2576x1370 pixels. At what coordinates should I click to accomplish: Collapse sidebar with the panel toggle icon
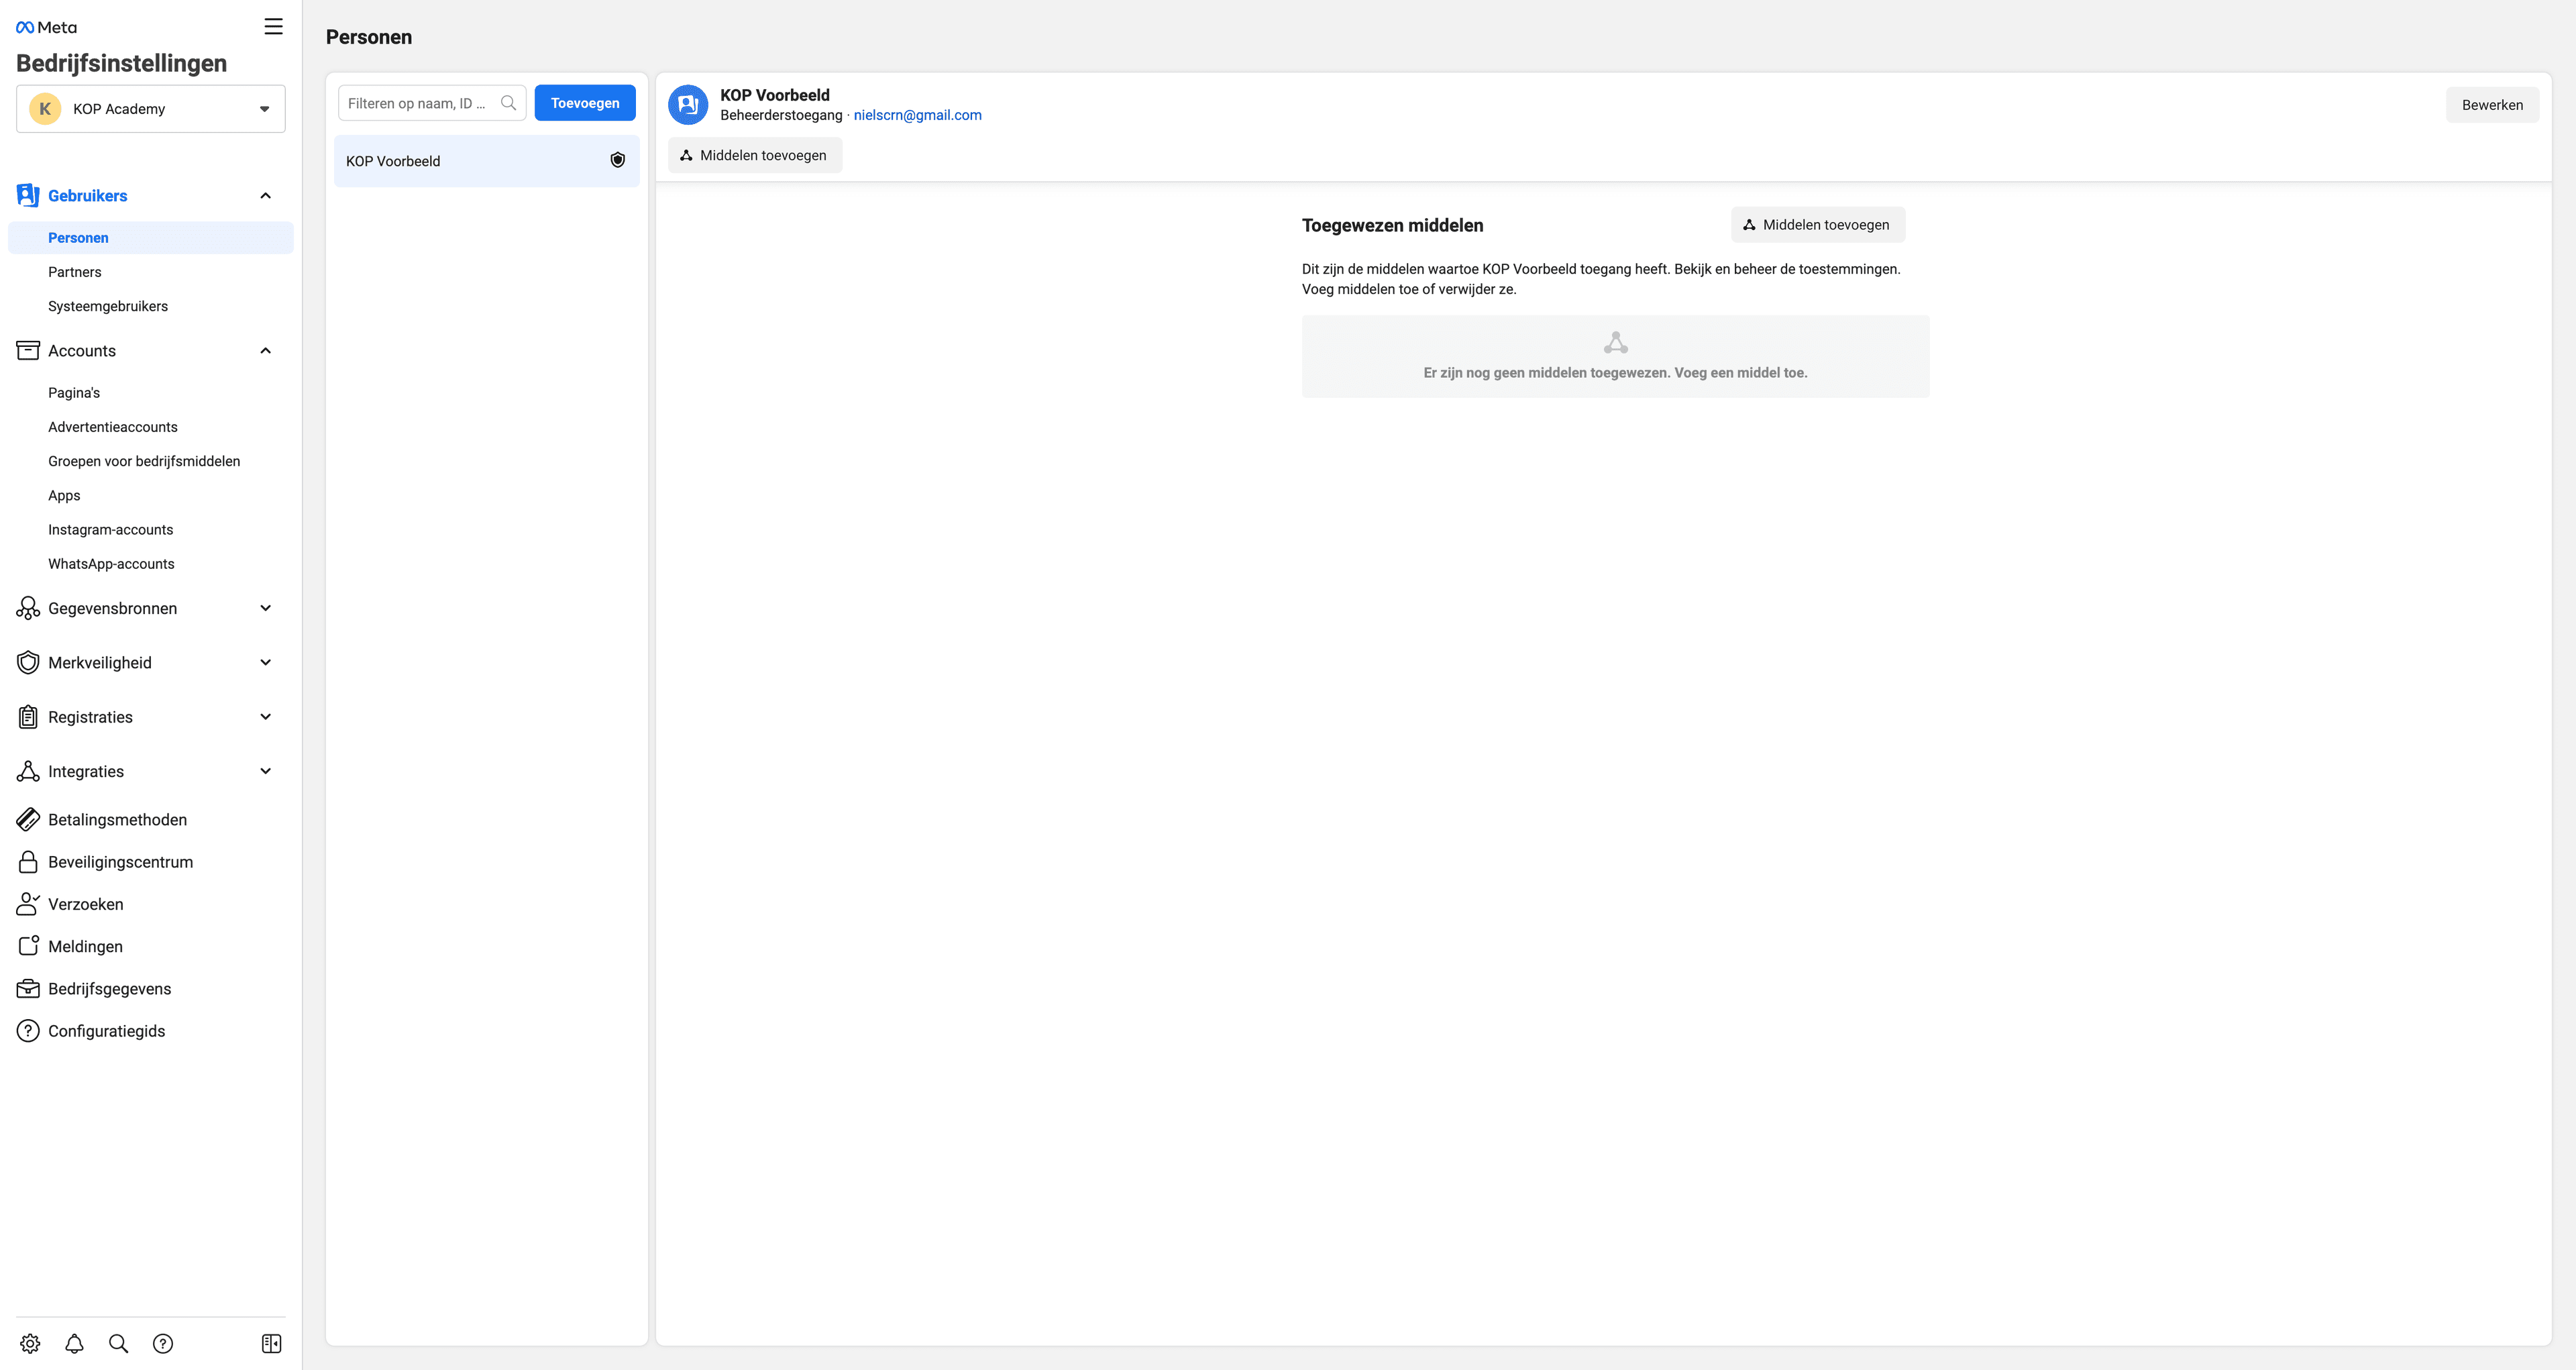tap(271, 1343)
